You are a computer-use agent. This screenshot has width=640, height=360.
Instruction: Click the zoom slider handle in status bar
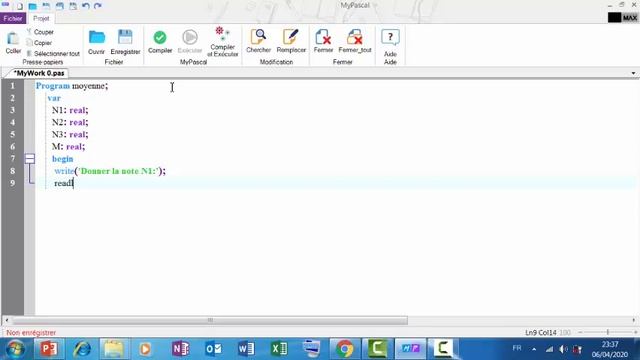[608, 332]
